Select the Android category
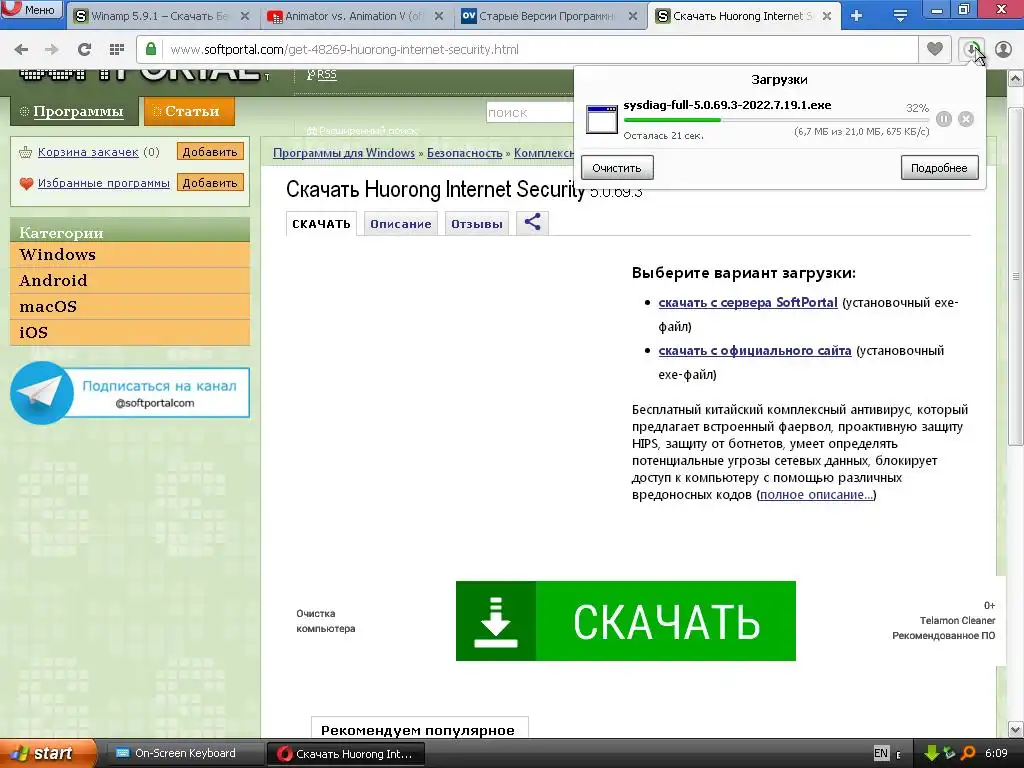The height and width of the screenshot is (768, 1024). (130, 281)
